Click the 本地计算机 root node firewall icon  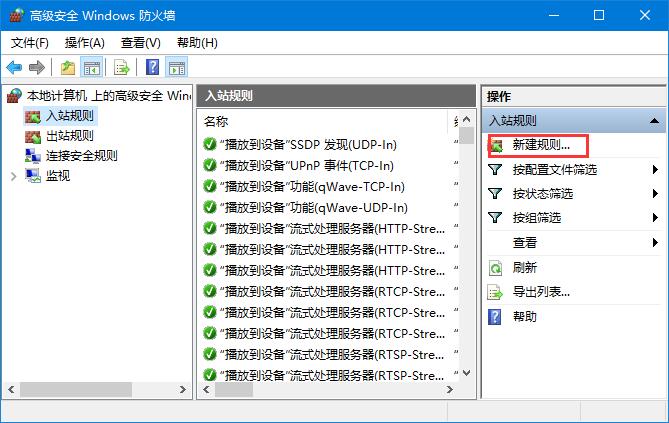click(14, 96)
